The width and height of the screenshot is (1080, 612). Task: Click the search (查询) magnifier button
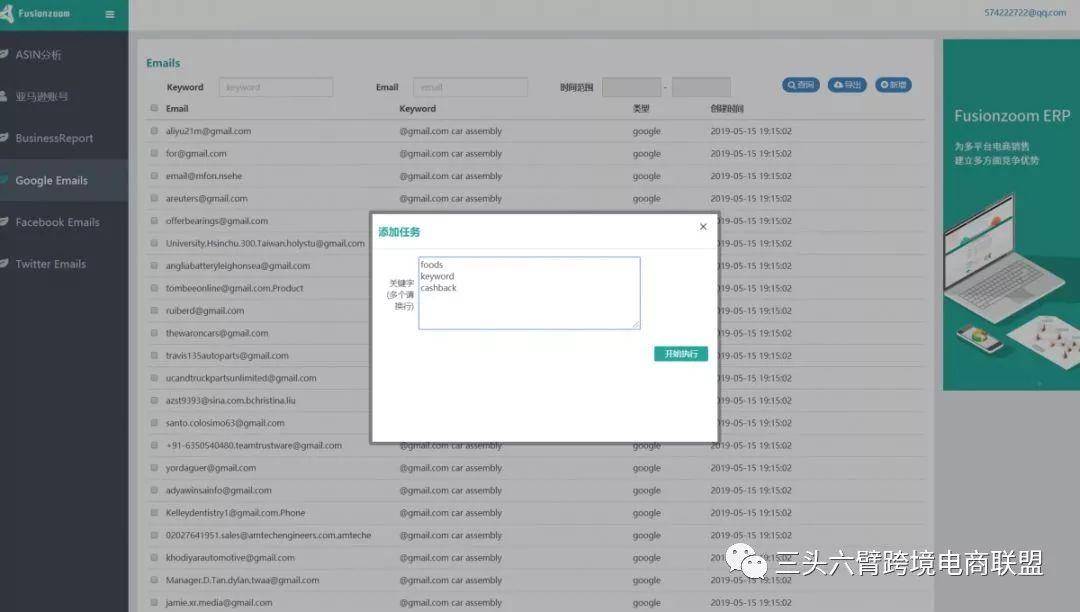[800, 85]
